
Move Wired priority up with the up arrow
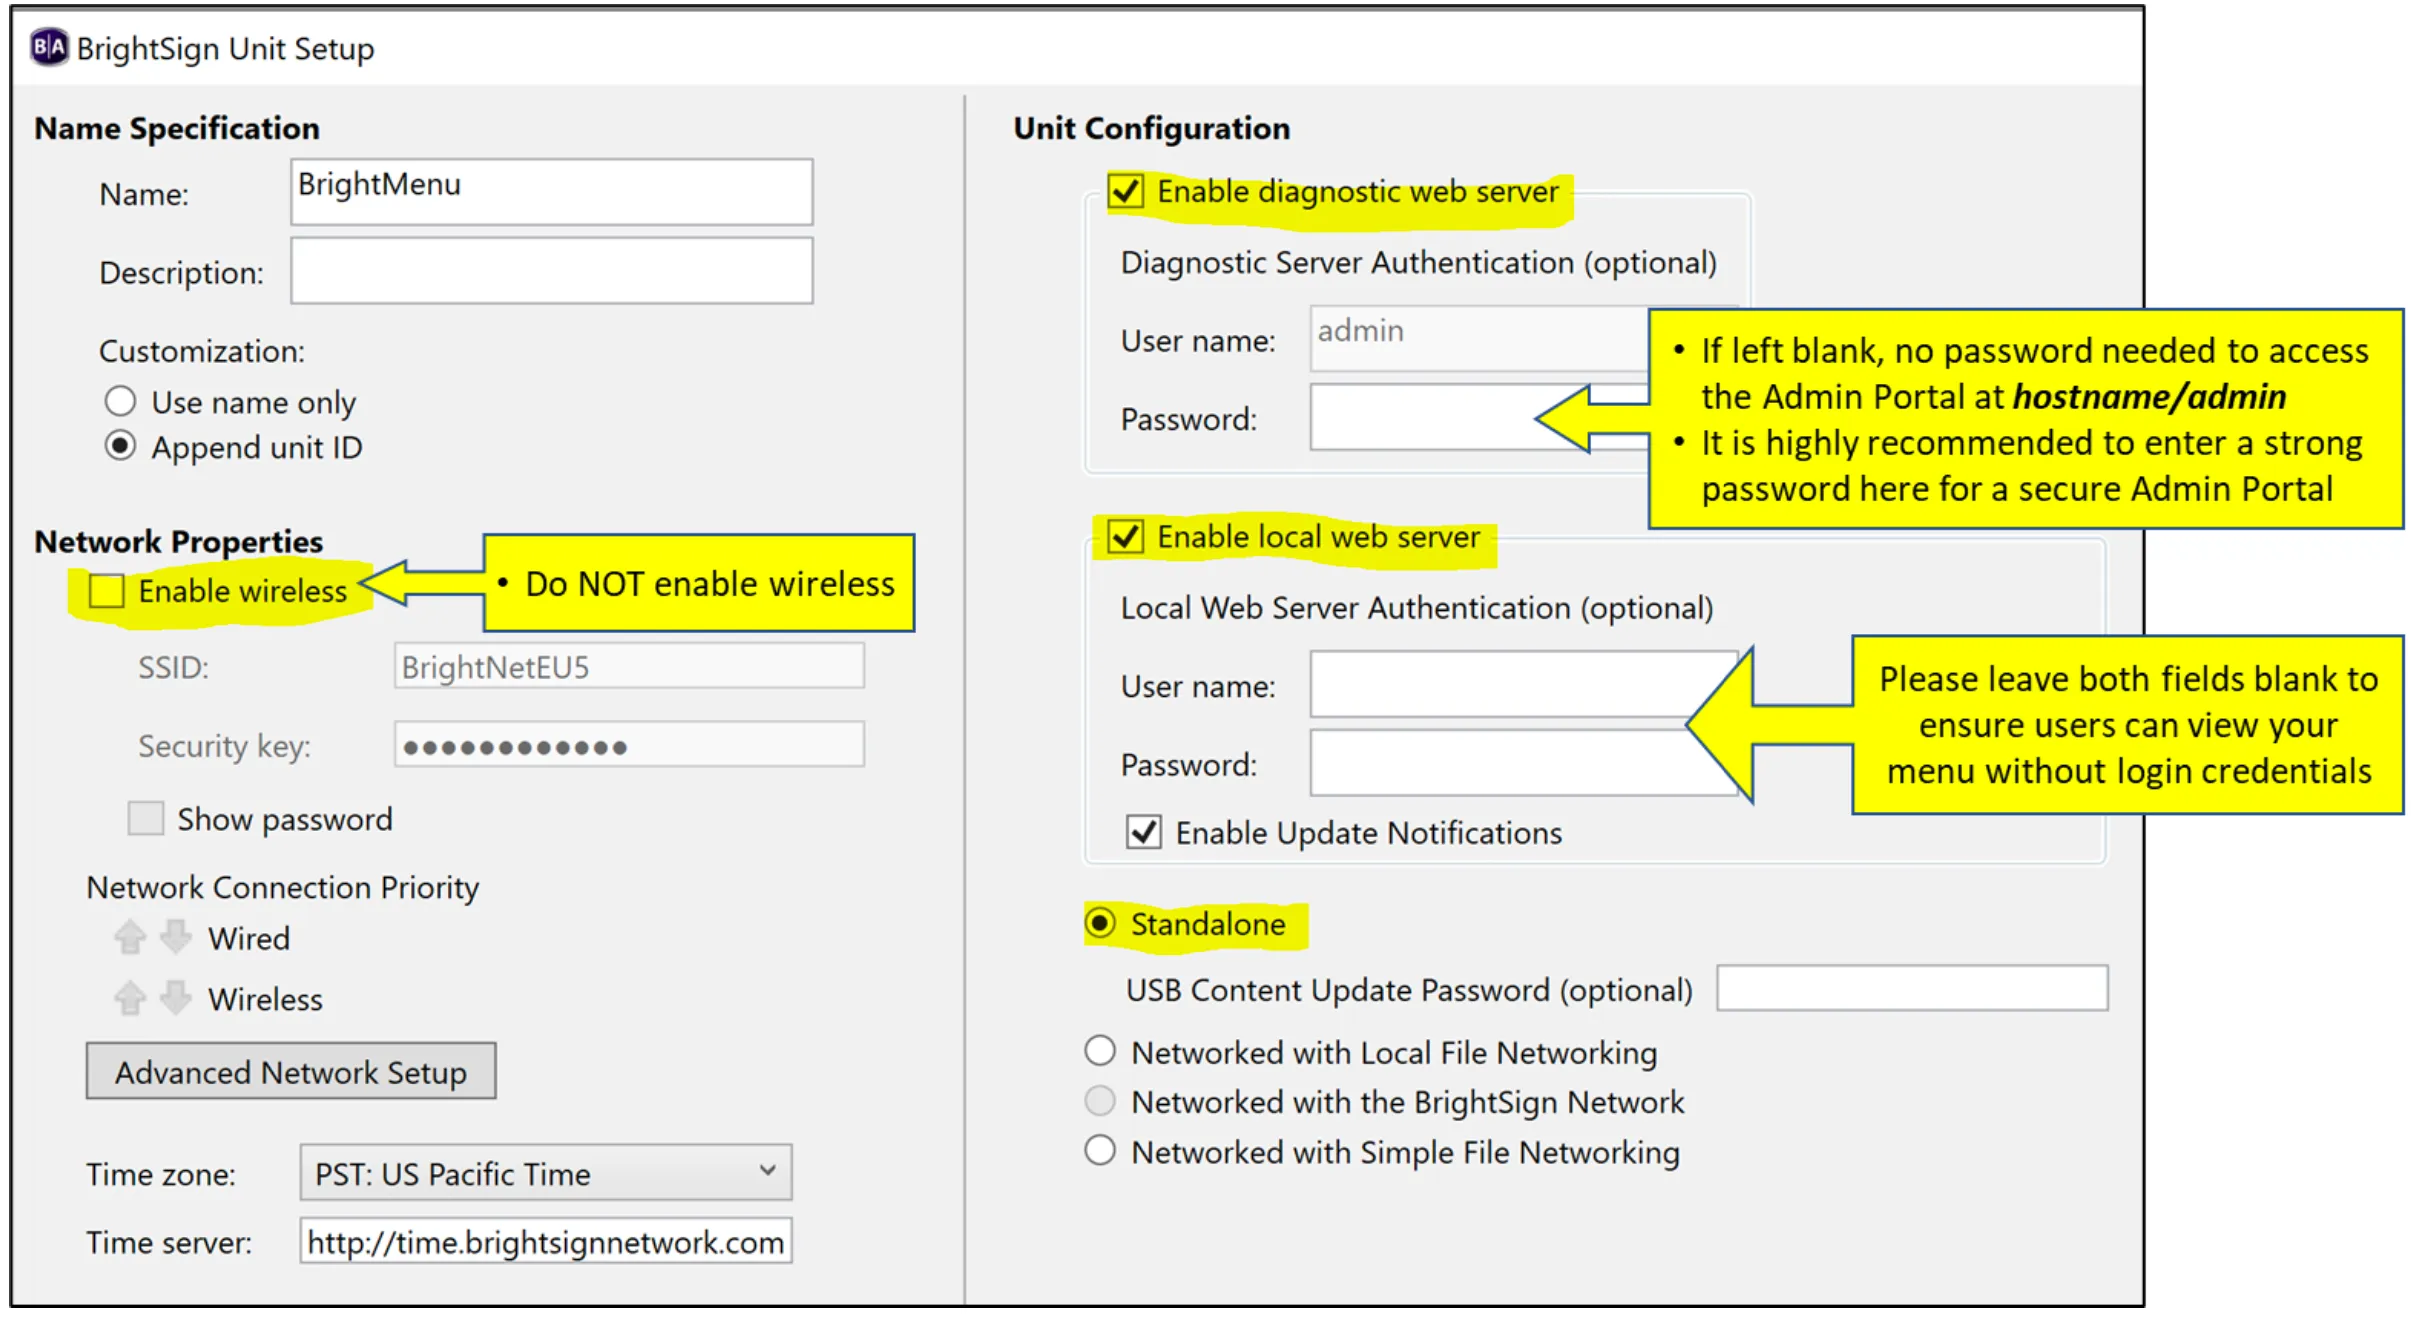coord(130,937)
